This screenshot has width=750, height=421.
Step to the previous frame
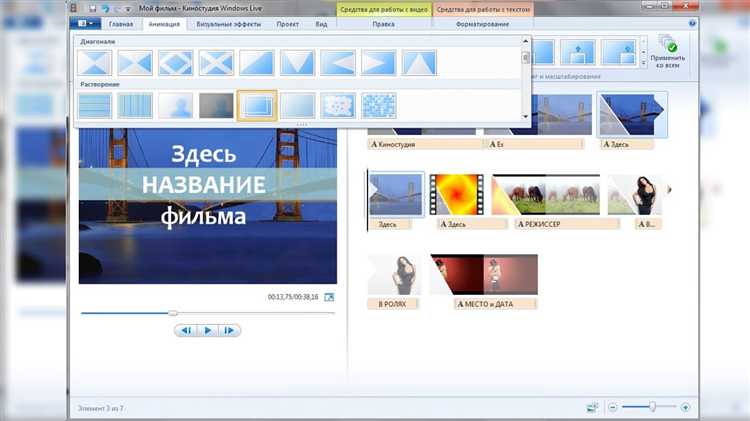pos(185,330)
